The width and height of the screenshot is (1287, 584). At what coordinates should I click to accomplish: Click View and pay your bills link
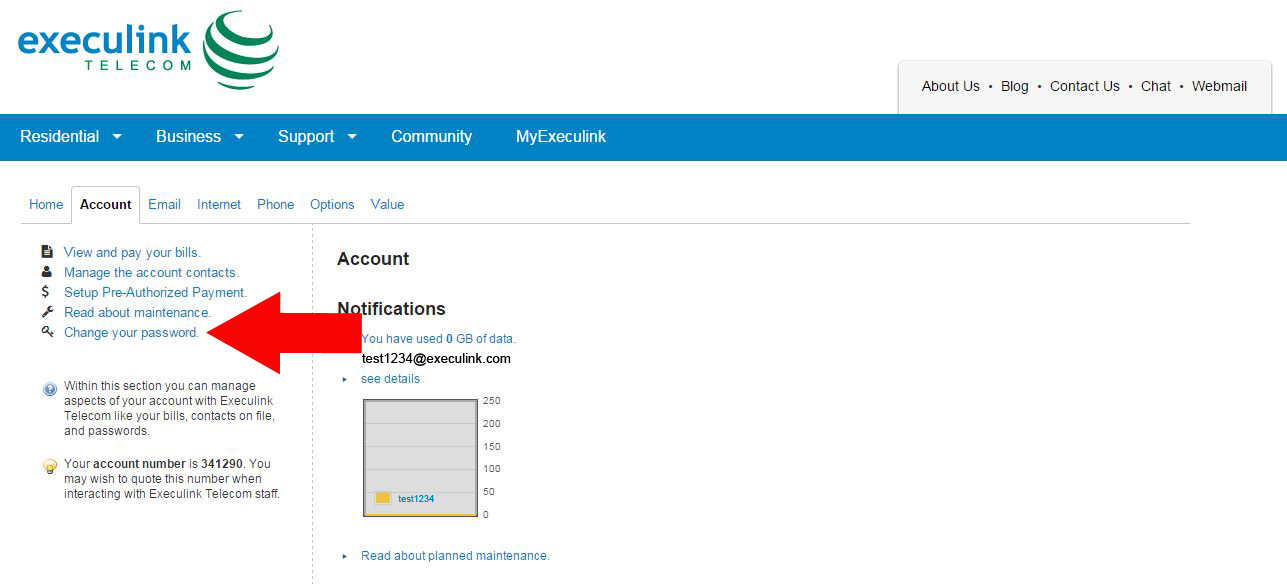click(x=132, y=252)
